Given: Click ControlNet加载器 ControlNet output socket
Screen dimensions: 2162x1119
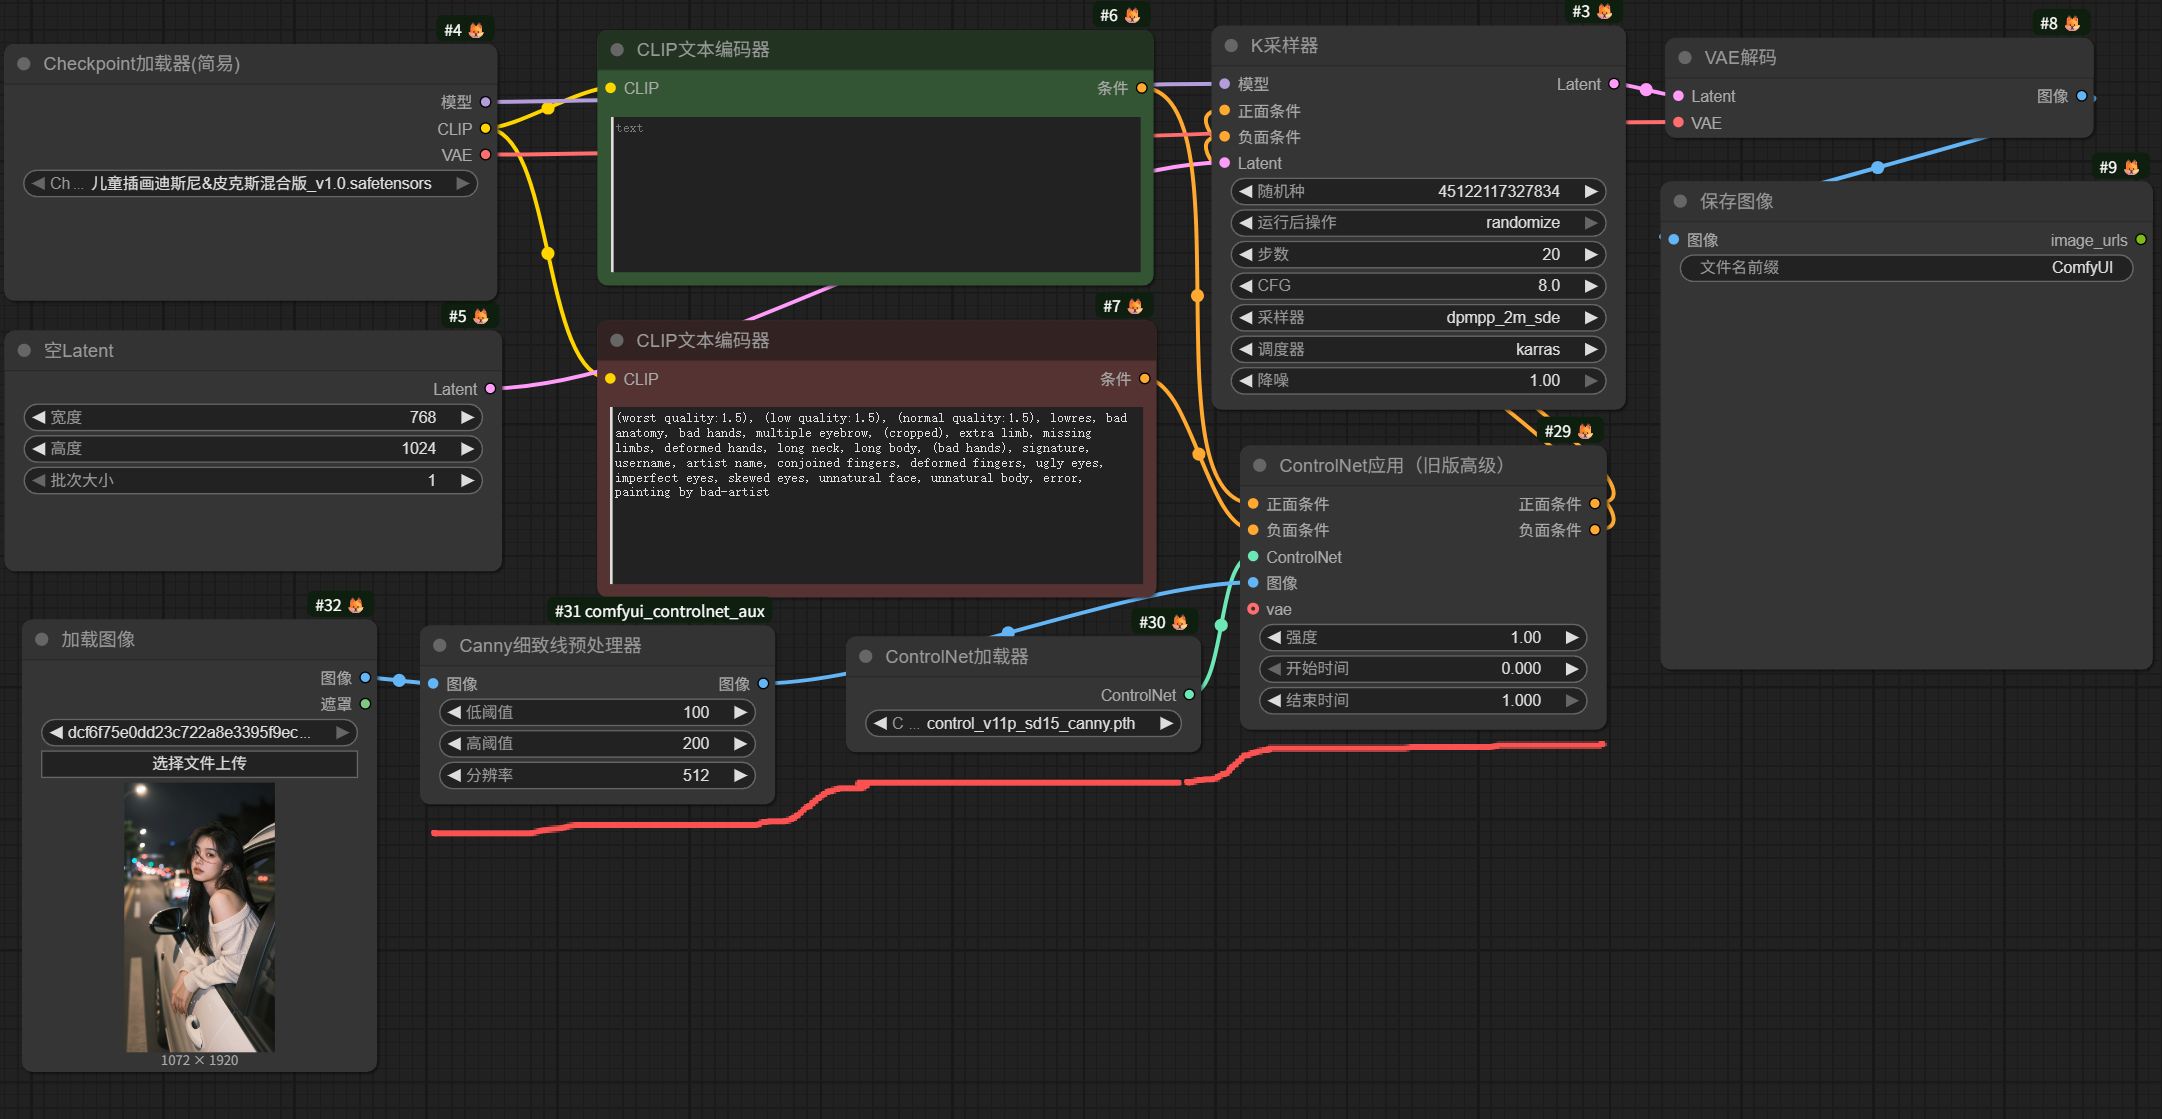Looking at the screenshot, I should [x=1189, y=695].
